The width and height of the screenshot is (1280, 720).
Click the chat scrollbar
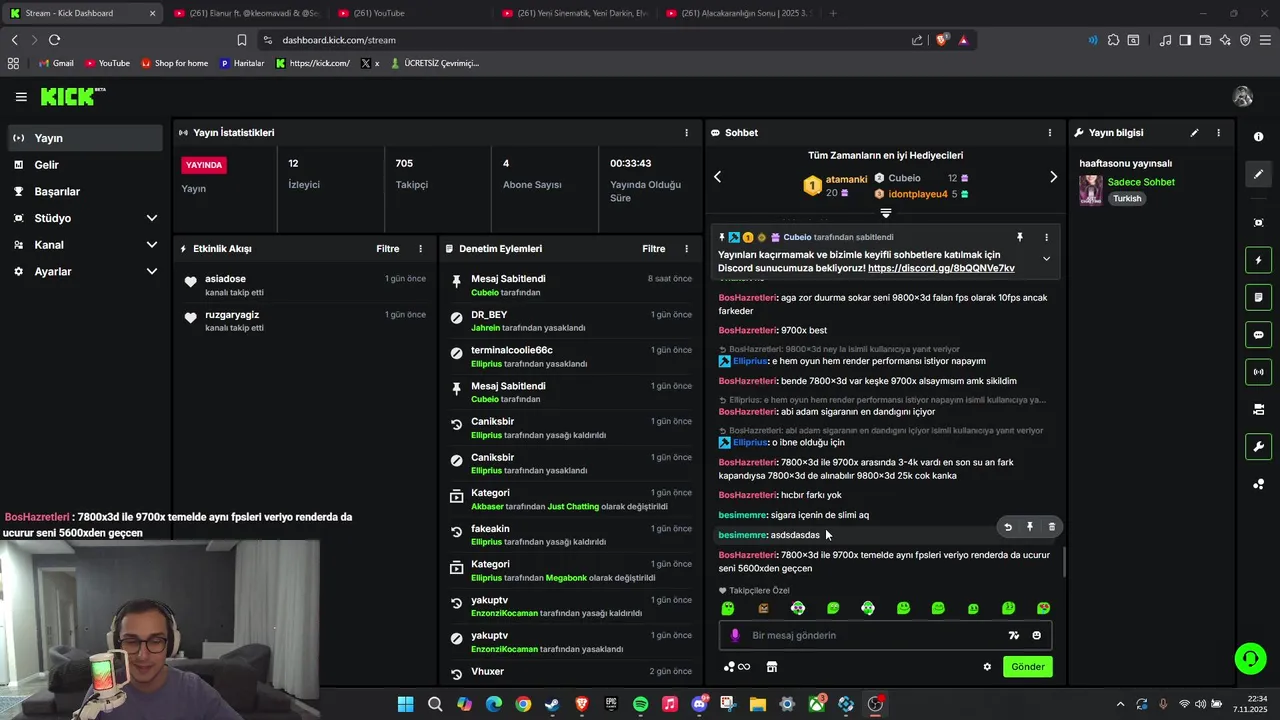point(1064,562)
